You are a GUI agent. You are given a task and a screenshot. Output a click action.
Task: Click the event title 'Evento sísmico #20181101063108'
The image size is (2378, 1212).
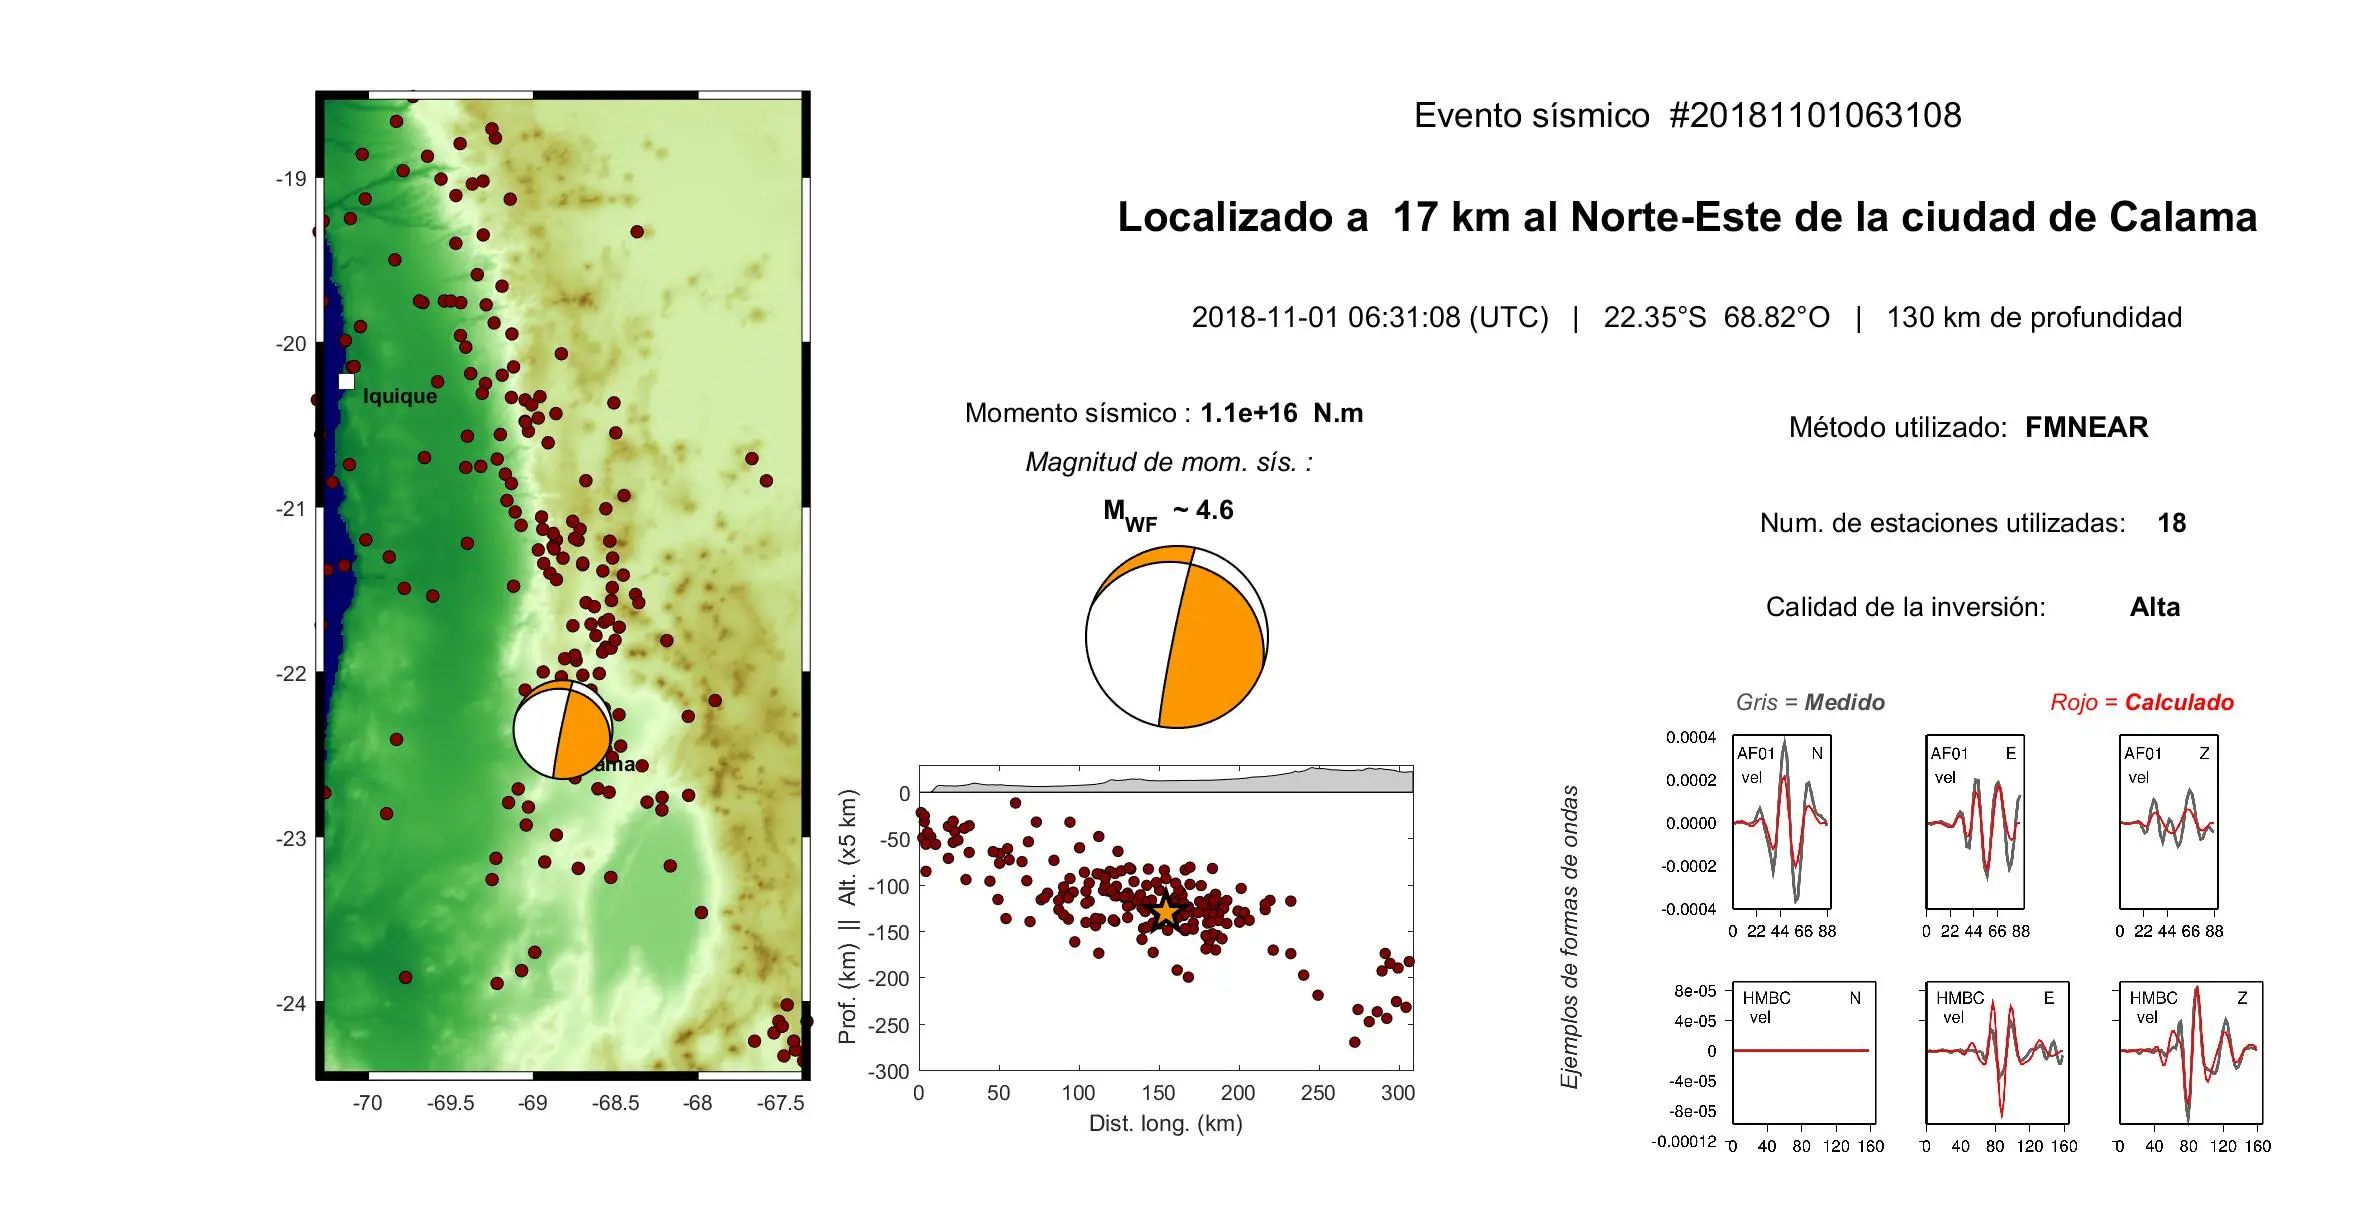click(1687, 115)
